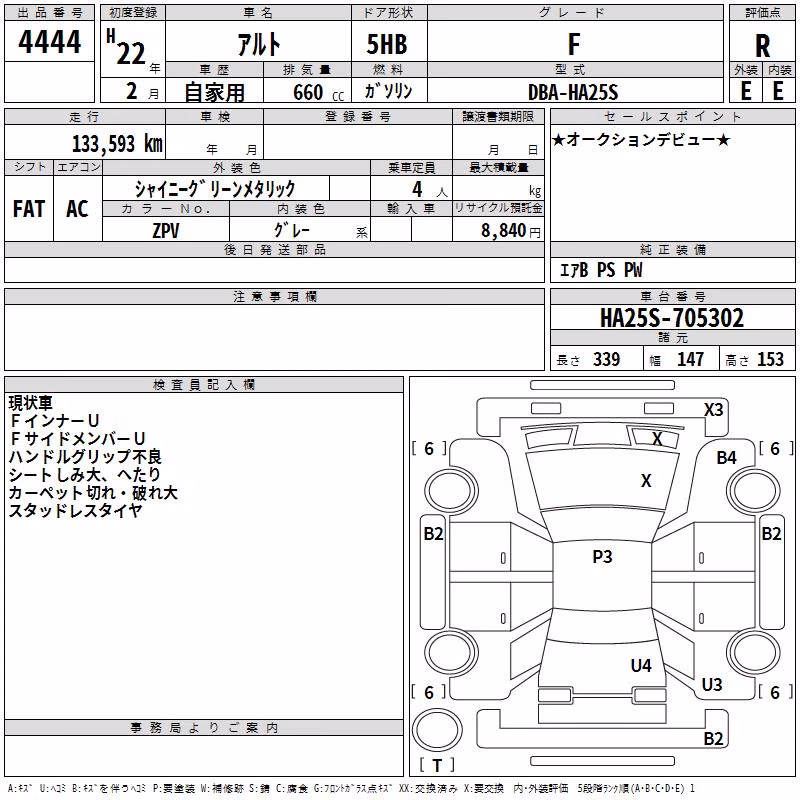The height and width of the screenshot is (800, 800).
Task: Select mileage 133,593 km
Action: 117,143
